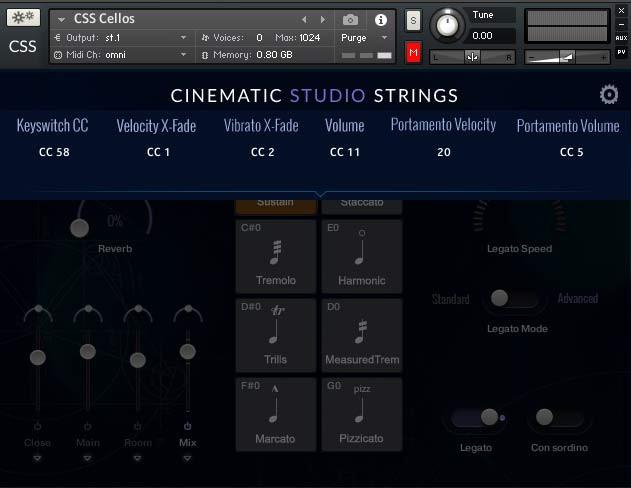The height and width of the screenshot is (488, 631).
Task: Choose the Trills articulation
Action: point(275,336)
